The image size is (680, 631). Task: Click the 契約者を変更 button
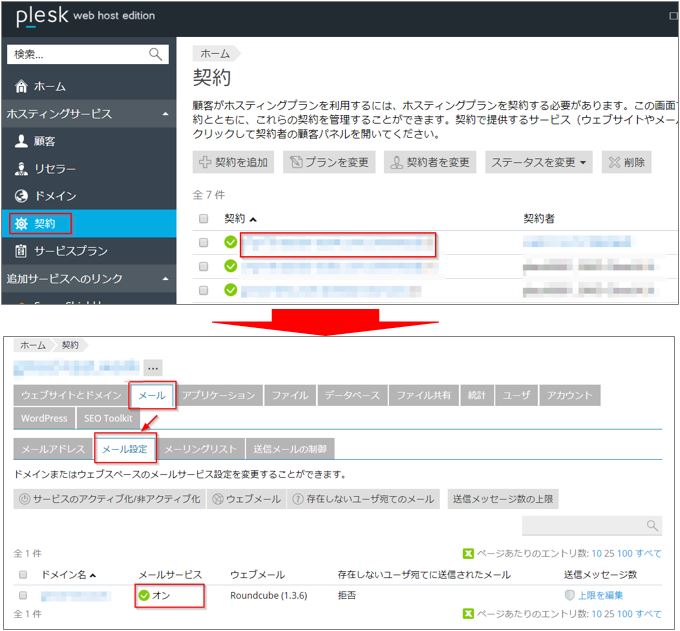point(430,162)
